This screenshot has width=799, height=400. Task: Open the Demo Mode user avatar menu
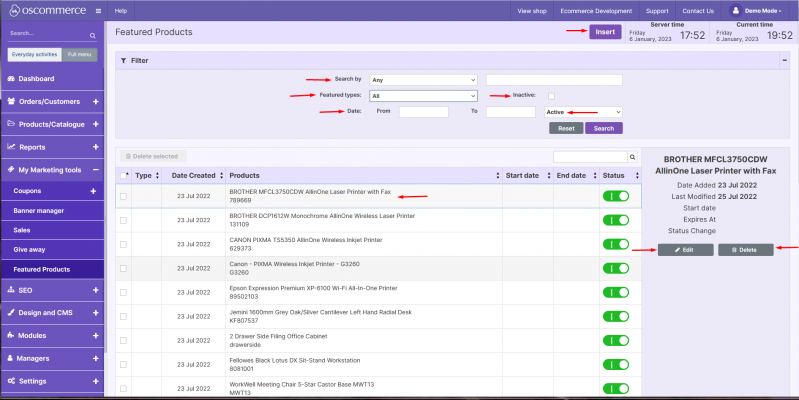coord(735,11)
